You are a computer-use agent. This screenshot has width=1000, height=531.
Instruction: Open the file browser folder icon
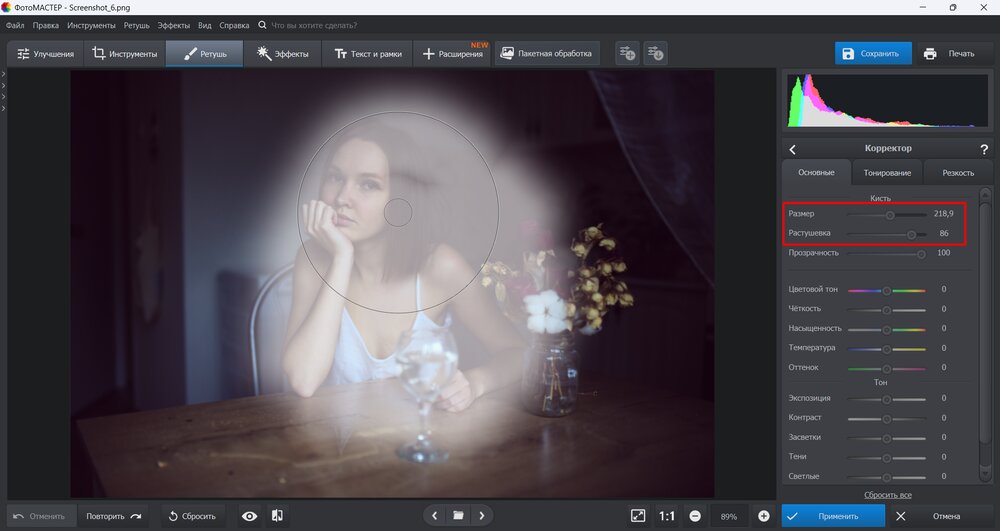coord(458,516)
